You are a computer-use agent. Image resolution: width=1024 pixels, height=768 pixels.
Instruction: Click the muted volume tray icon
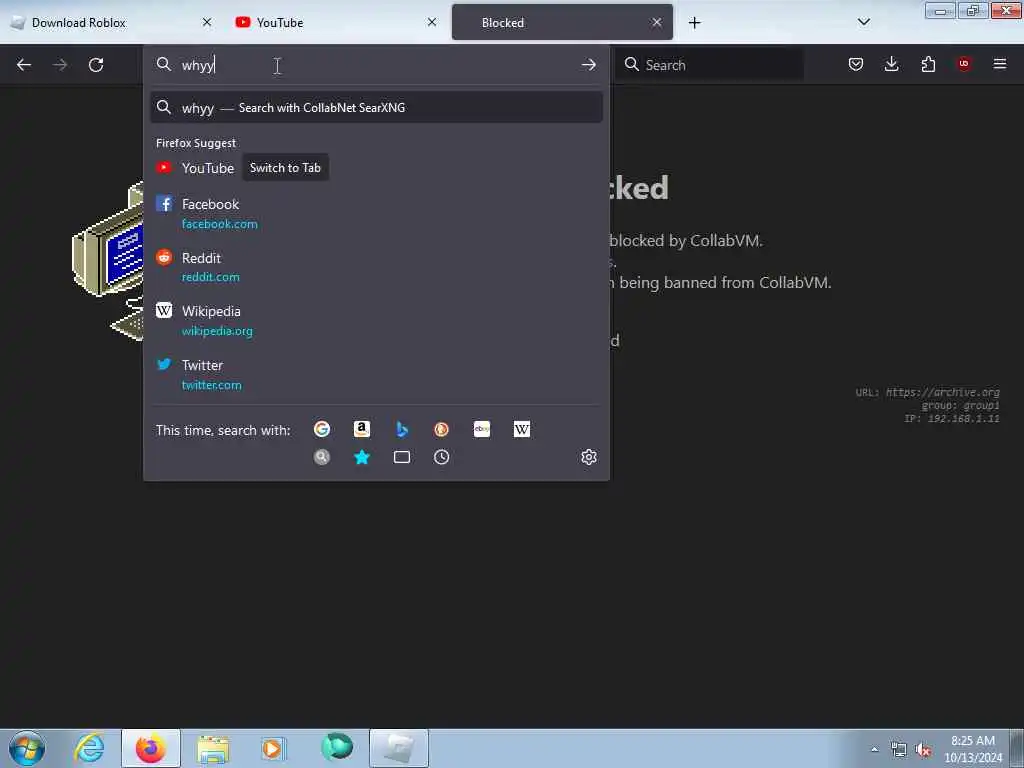point(923,750)
